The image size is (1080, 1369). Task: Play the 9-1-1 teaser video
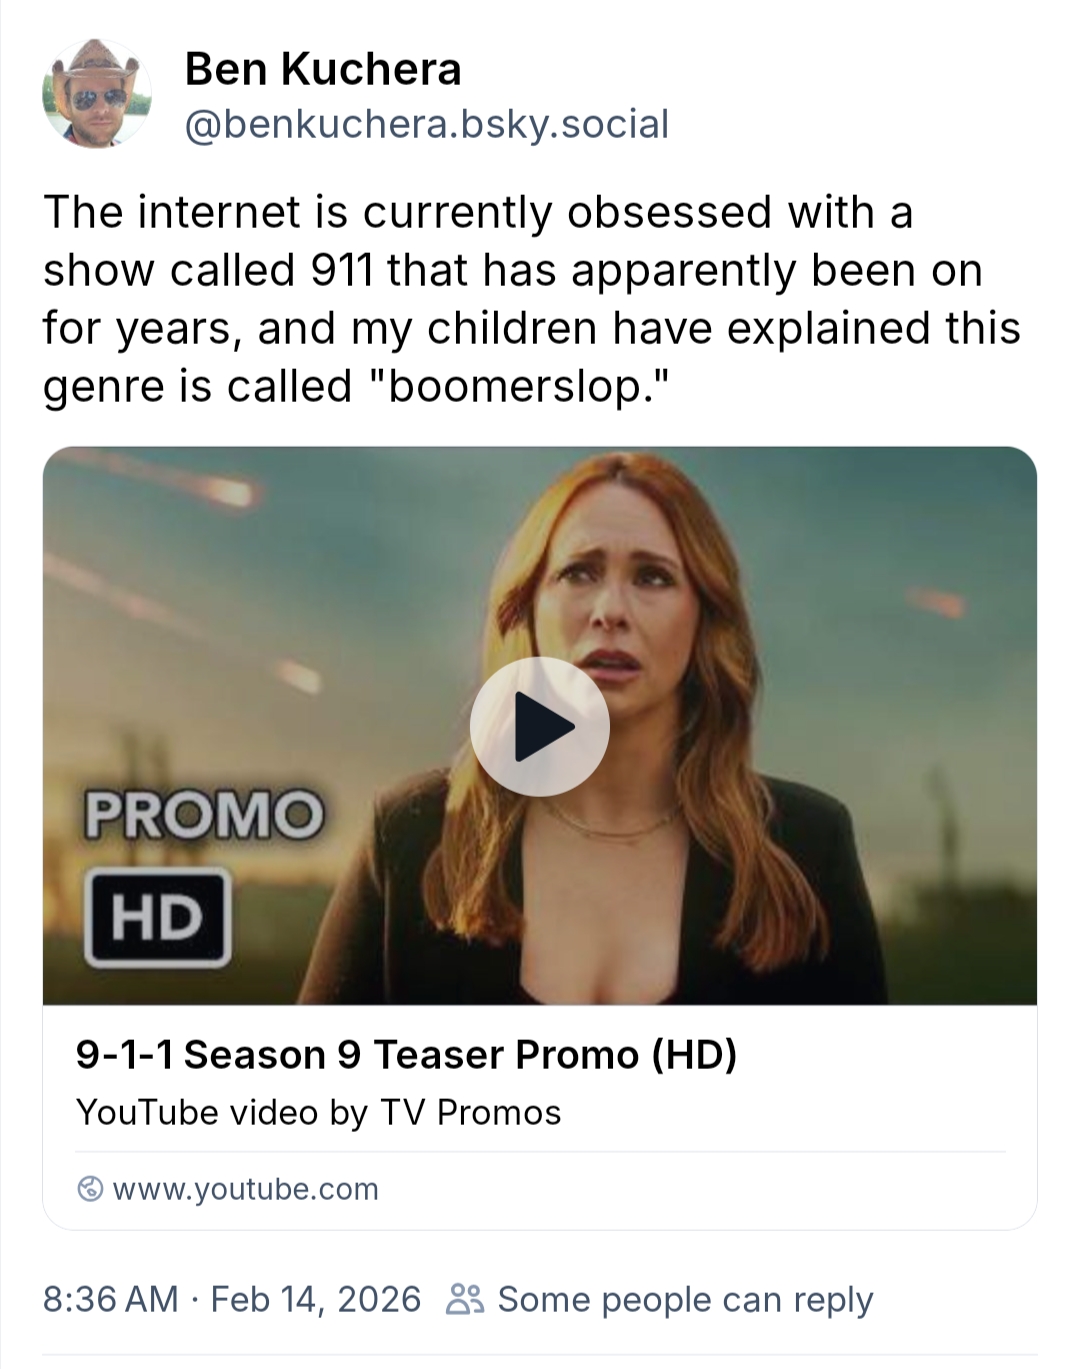click(539, 726)
